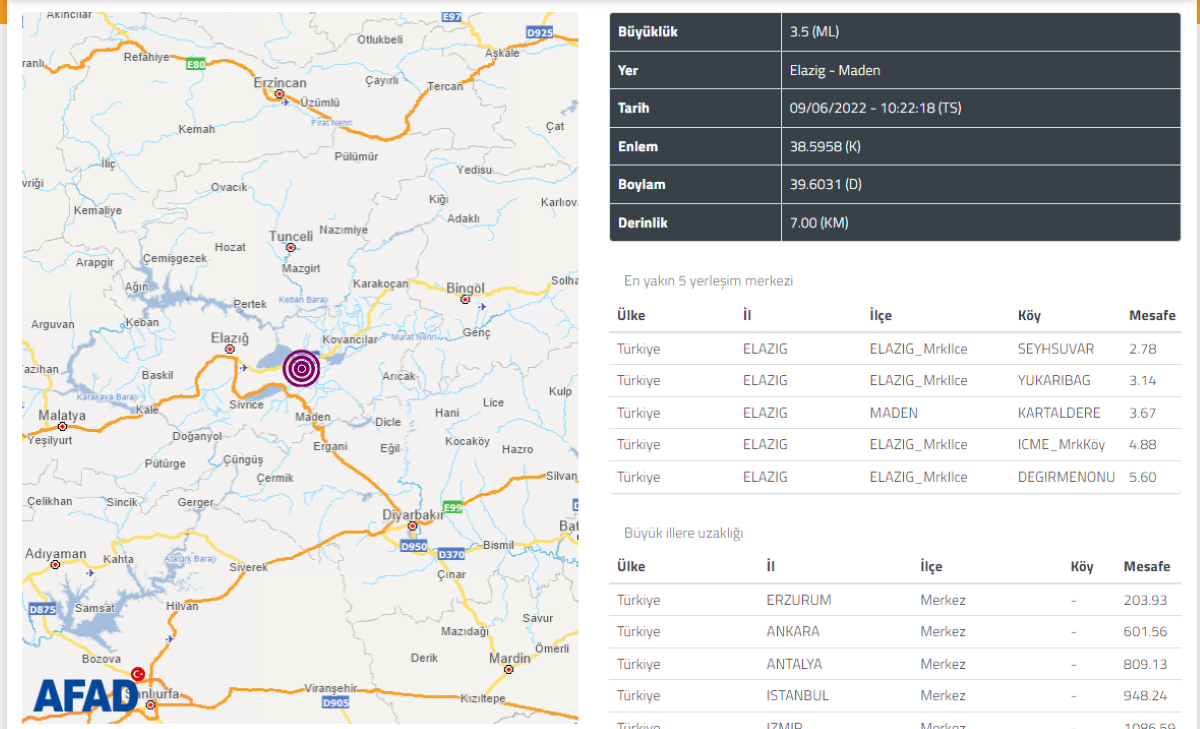Click the Malatya city label on map

[x=62, y=414]
